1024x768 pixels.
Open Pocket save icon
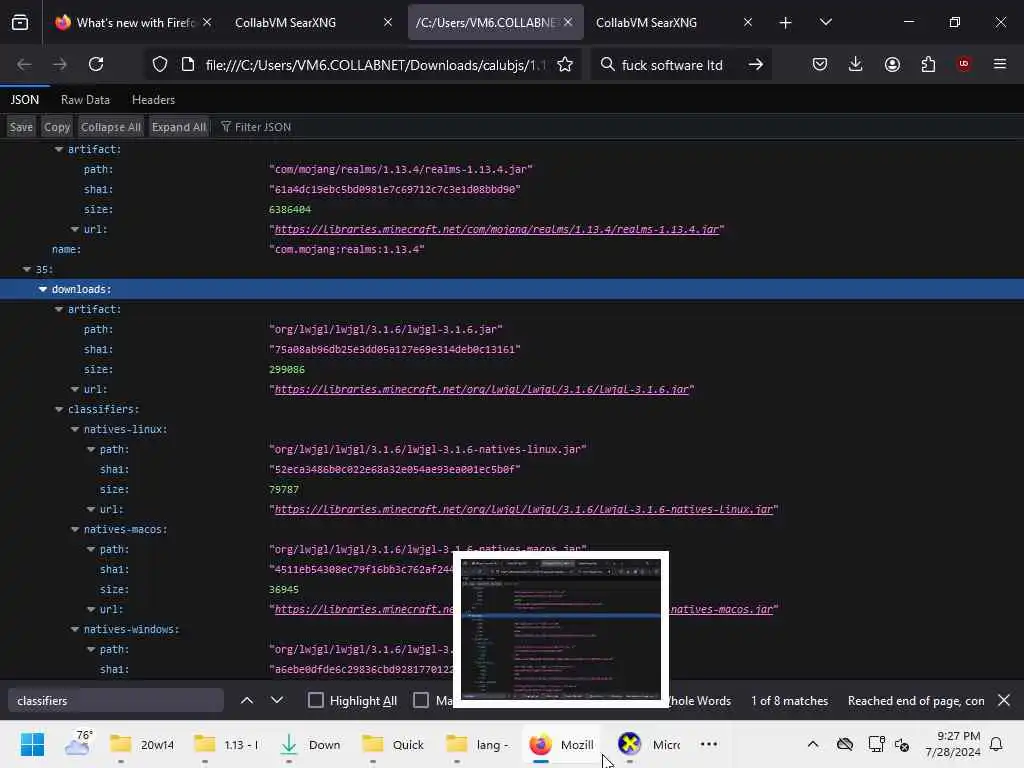pos(820,64)
